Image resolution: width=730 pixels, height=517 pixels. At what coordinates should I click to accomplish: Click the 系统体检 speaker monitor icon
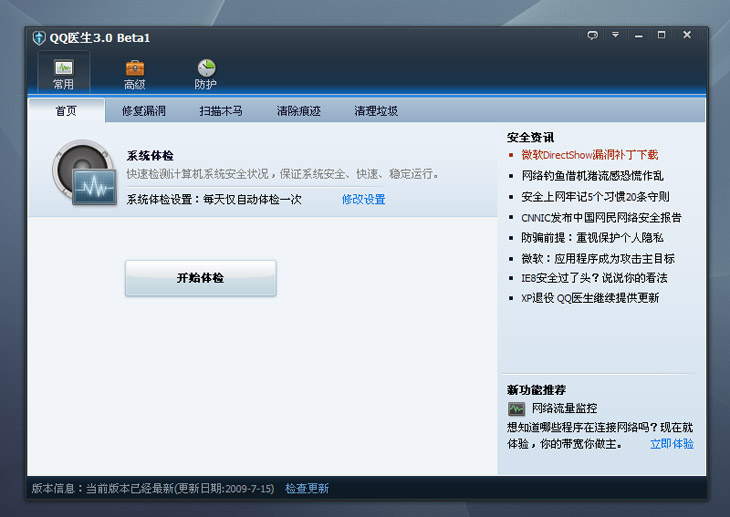[84, 172]
